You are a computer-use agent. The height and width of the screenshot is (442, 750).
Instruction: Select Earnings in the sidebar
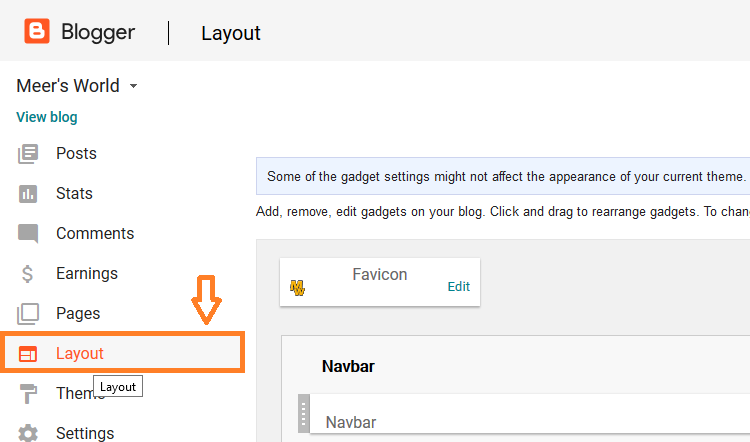(x=87, y=274)
